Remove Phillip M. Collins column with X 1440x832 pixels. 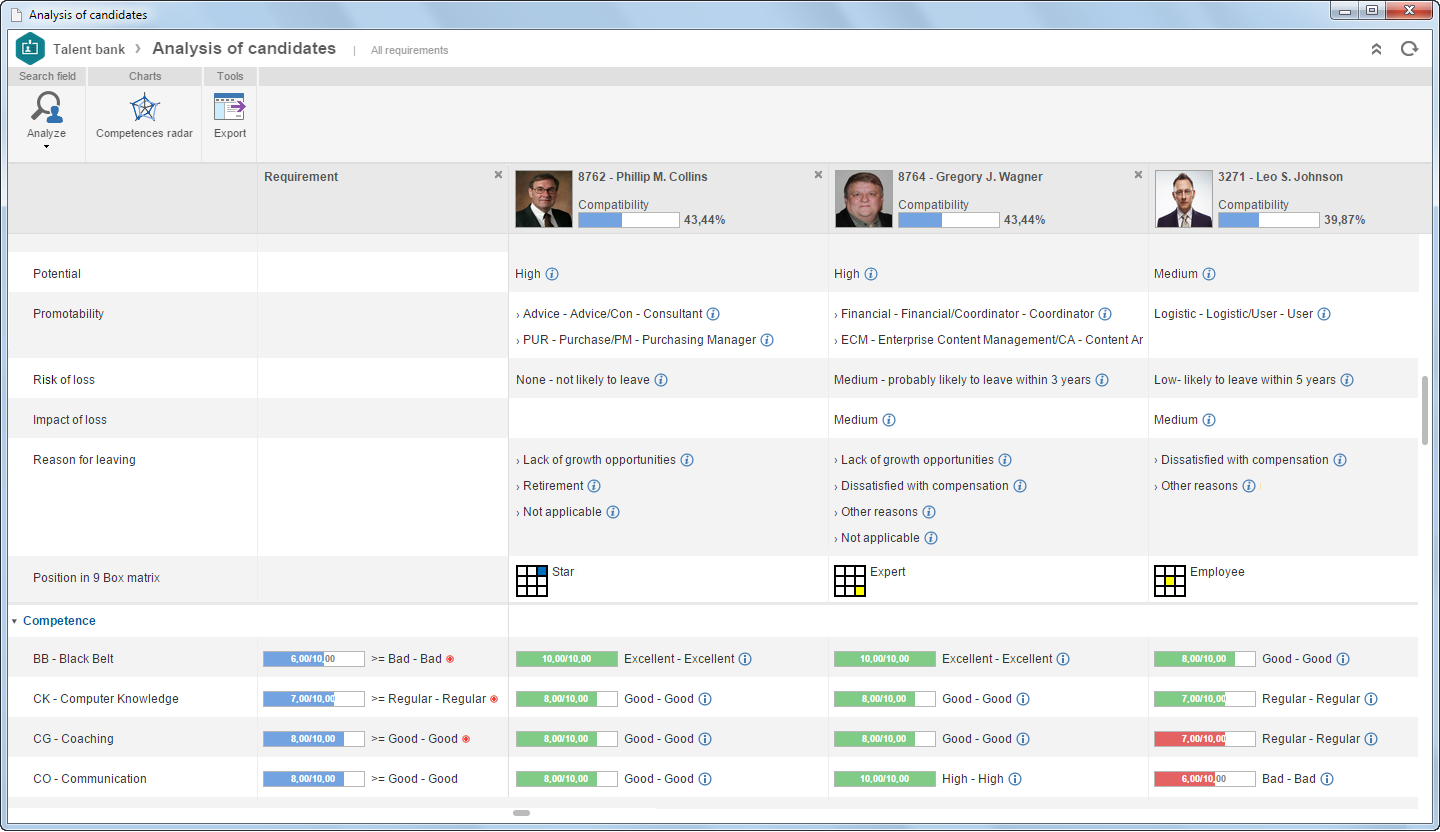click(818, 175)
